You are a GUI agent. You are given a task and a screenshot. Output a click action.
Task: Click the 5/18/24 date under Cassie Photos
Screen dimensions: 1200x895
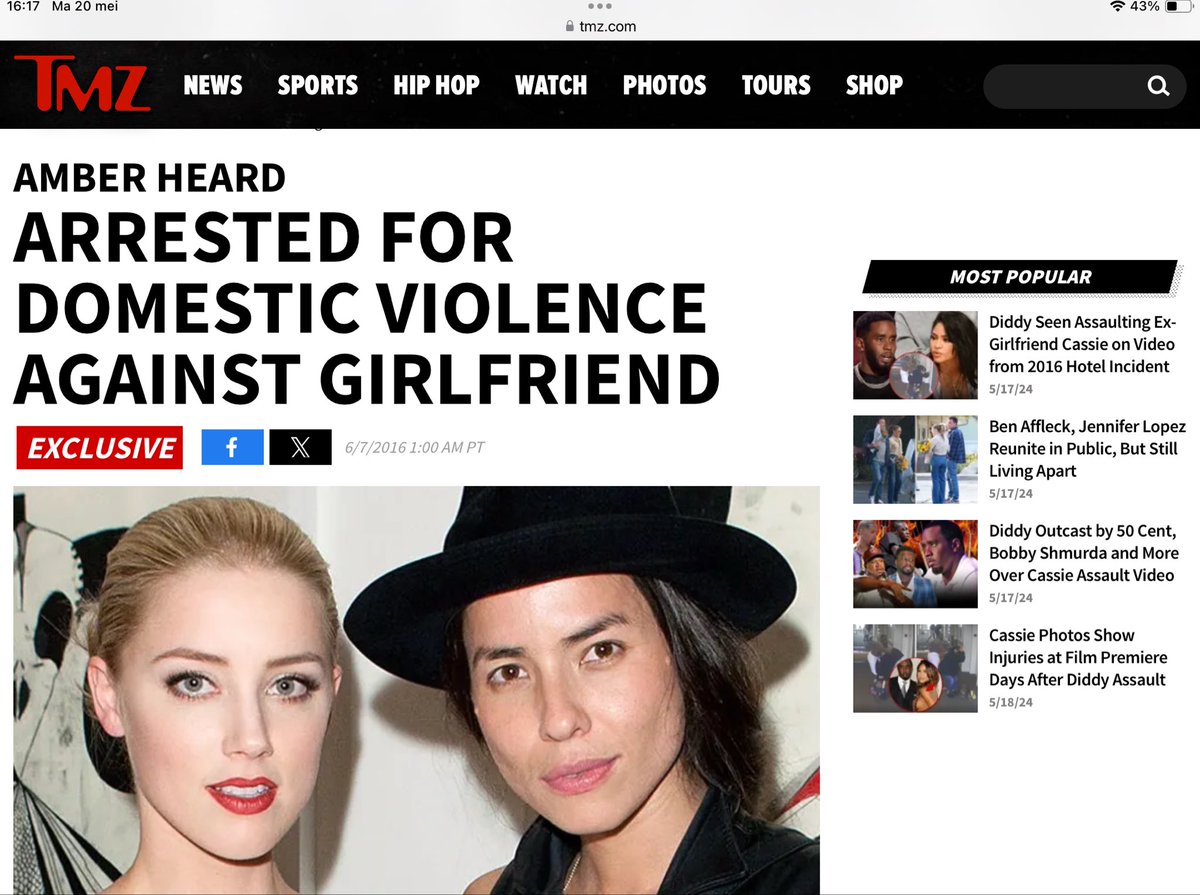click(1011, 702)
